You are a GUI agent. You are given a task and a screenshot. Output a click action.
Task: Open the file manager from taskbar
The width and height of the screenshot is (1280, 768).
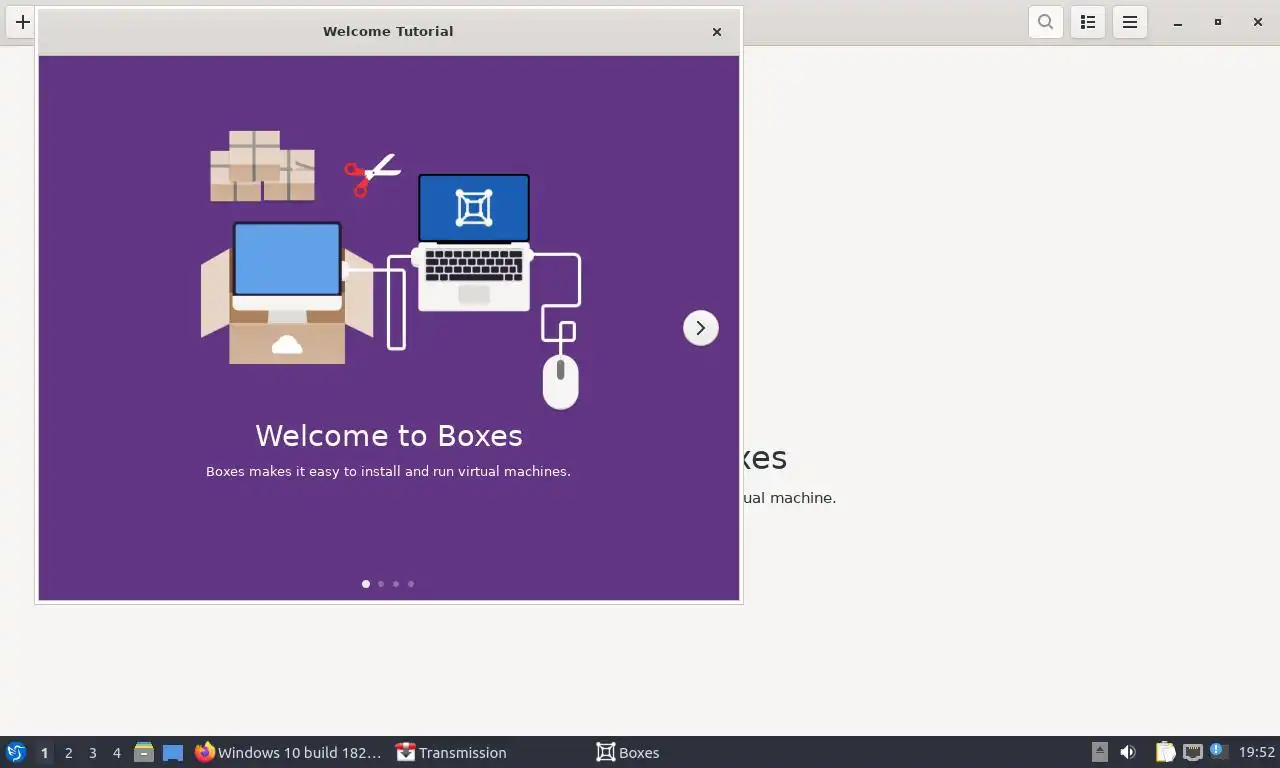click(144, 752)
